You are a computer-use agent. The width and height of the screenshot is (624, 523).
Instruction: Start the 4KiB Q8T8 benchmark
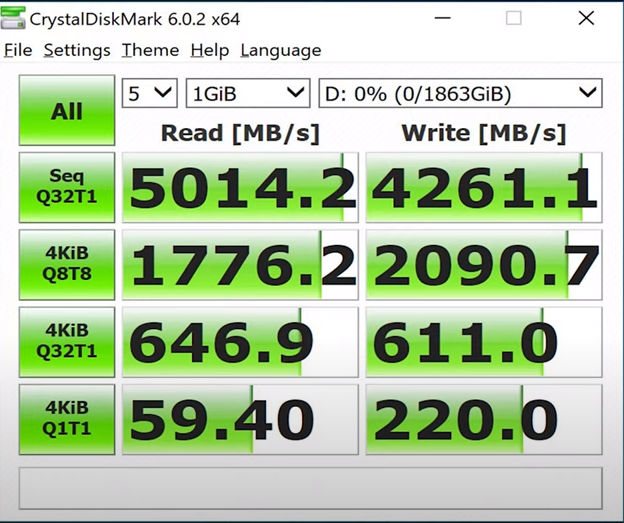coord(67,264)
